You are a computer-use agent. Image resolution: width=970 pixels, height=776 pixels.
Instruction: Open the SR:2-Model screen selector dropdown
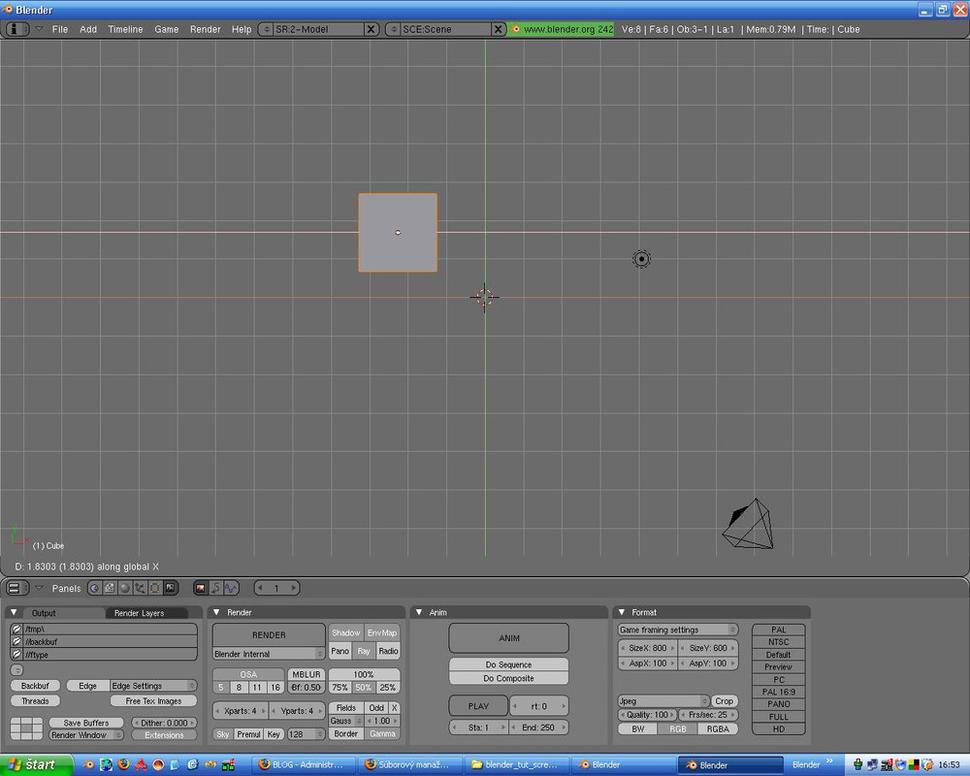click(266, 29)
